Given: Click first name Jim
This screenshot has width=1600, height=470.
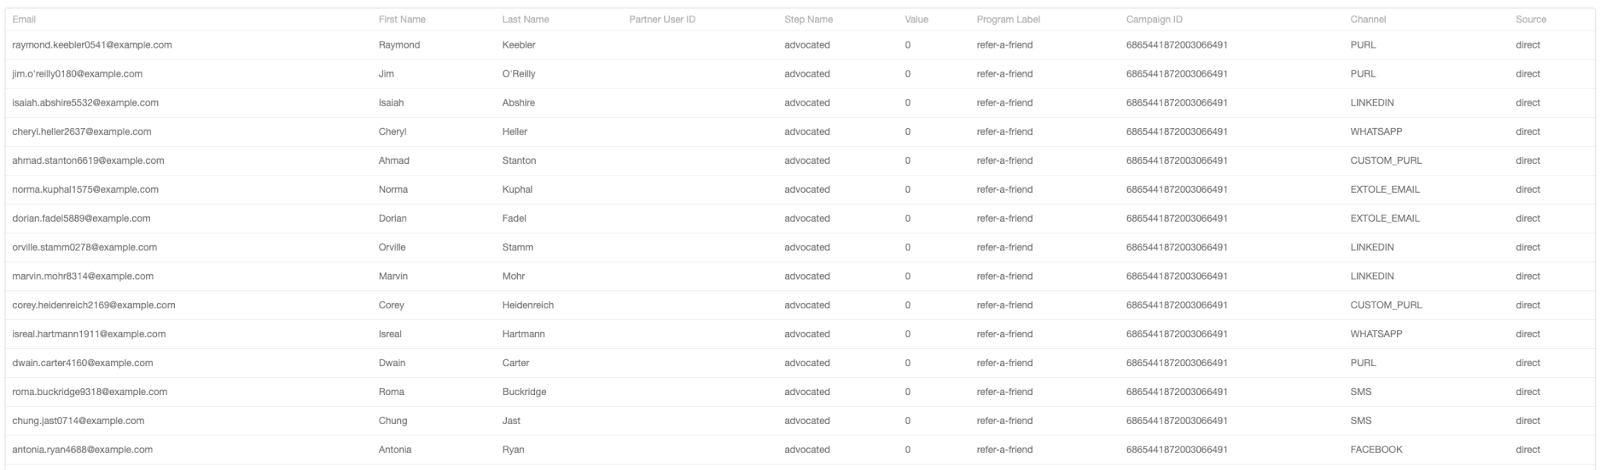Looking at the screenshot, I should pos(387,74).
